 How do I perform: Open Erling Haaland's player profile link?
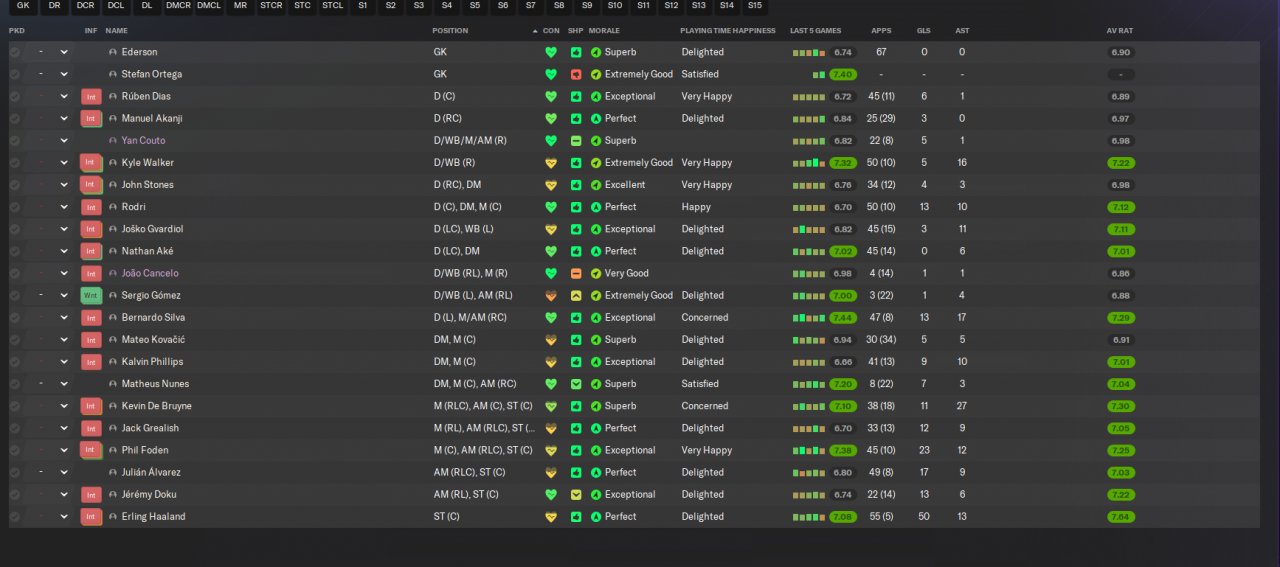point(153,516)
